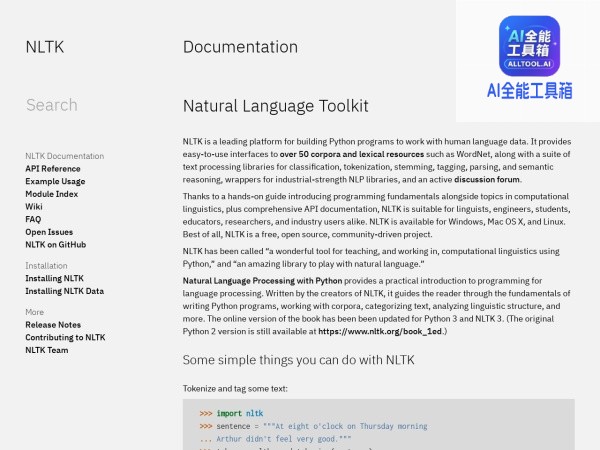Image resolution: width=600 pixels, height=450 pixels.
Task: Focus the Search input field
Action: (x=52, y=105)
